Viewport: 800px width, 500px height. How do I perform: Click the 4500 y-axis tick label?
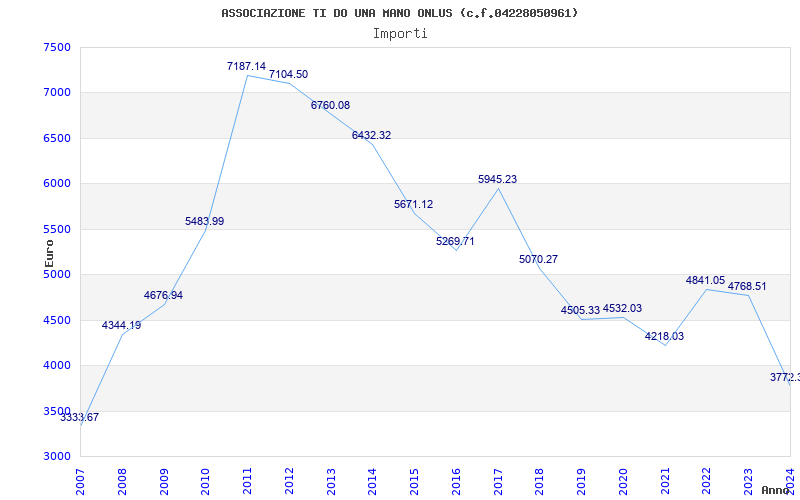(x=55, y=320)
